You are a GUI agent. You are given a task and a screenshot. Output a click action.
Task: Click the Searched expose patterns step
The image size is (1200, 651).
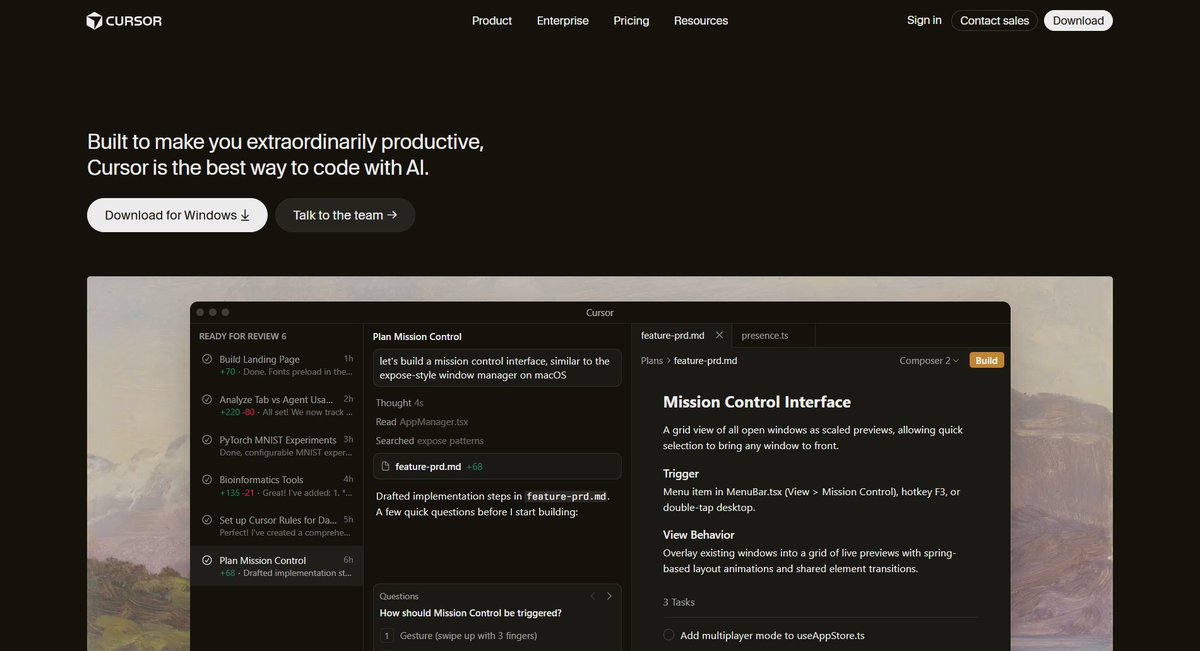tap(430, 441)
